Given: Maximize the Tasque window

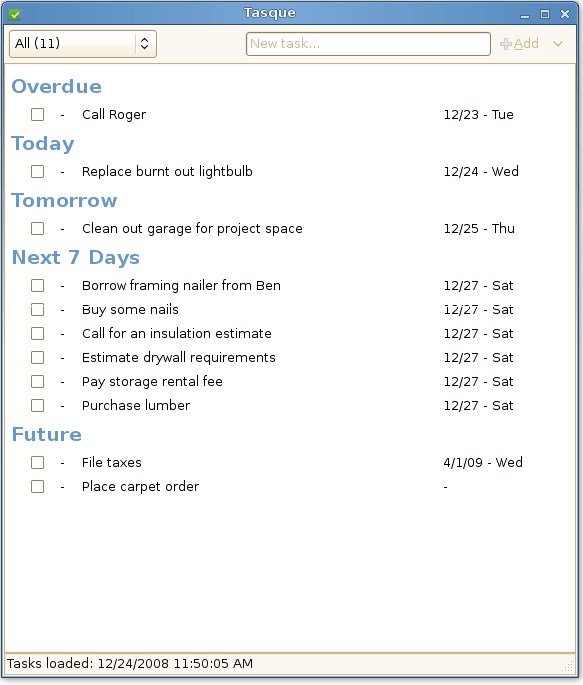Looking at the screenshot, I should [x=545, y=14].
